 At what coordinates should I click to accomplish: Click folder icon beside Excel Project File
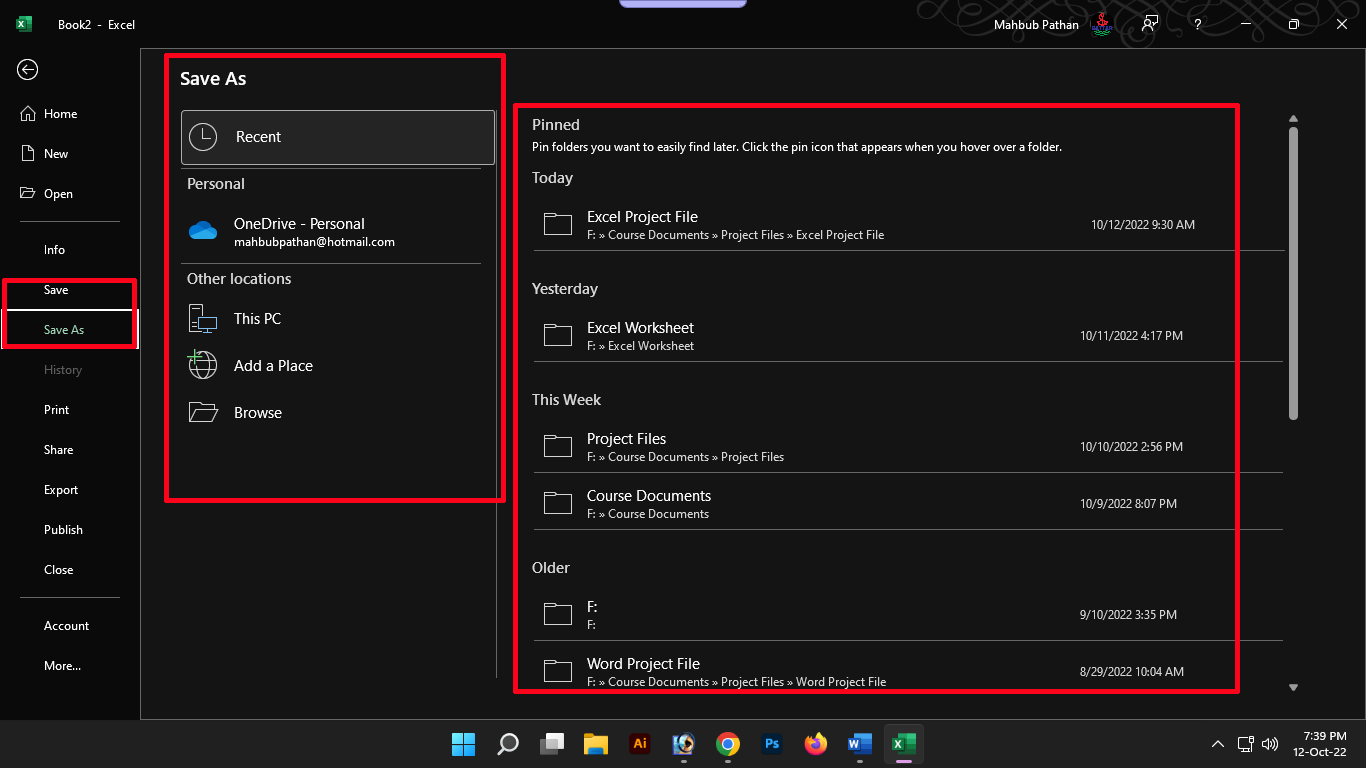(558, 224)
